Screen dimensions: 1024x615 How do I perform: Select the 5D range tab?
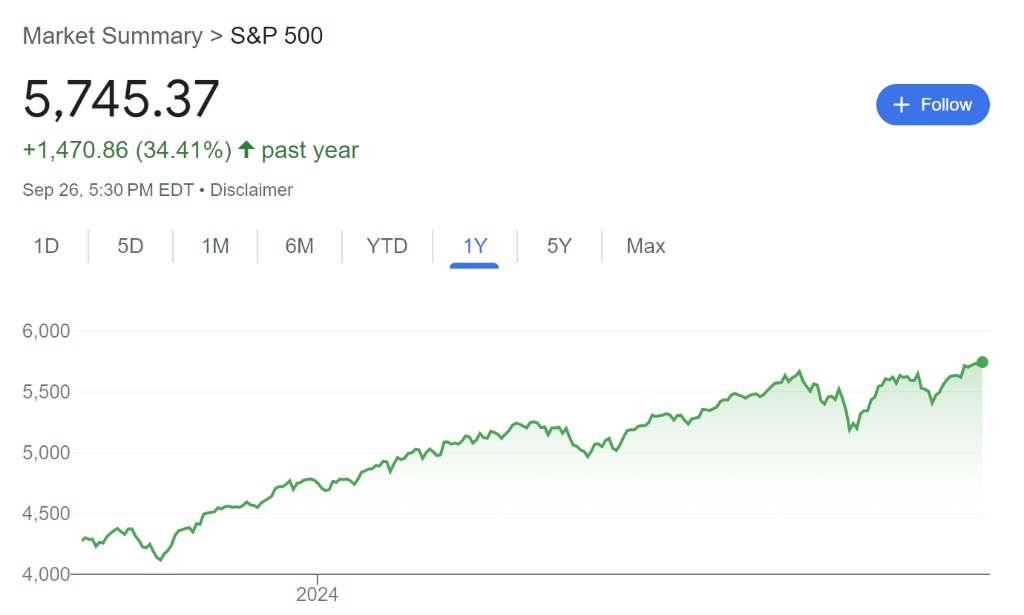point(131,246)
